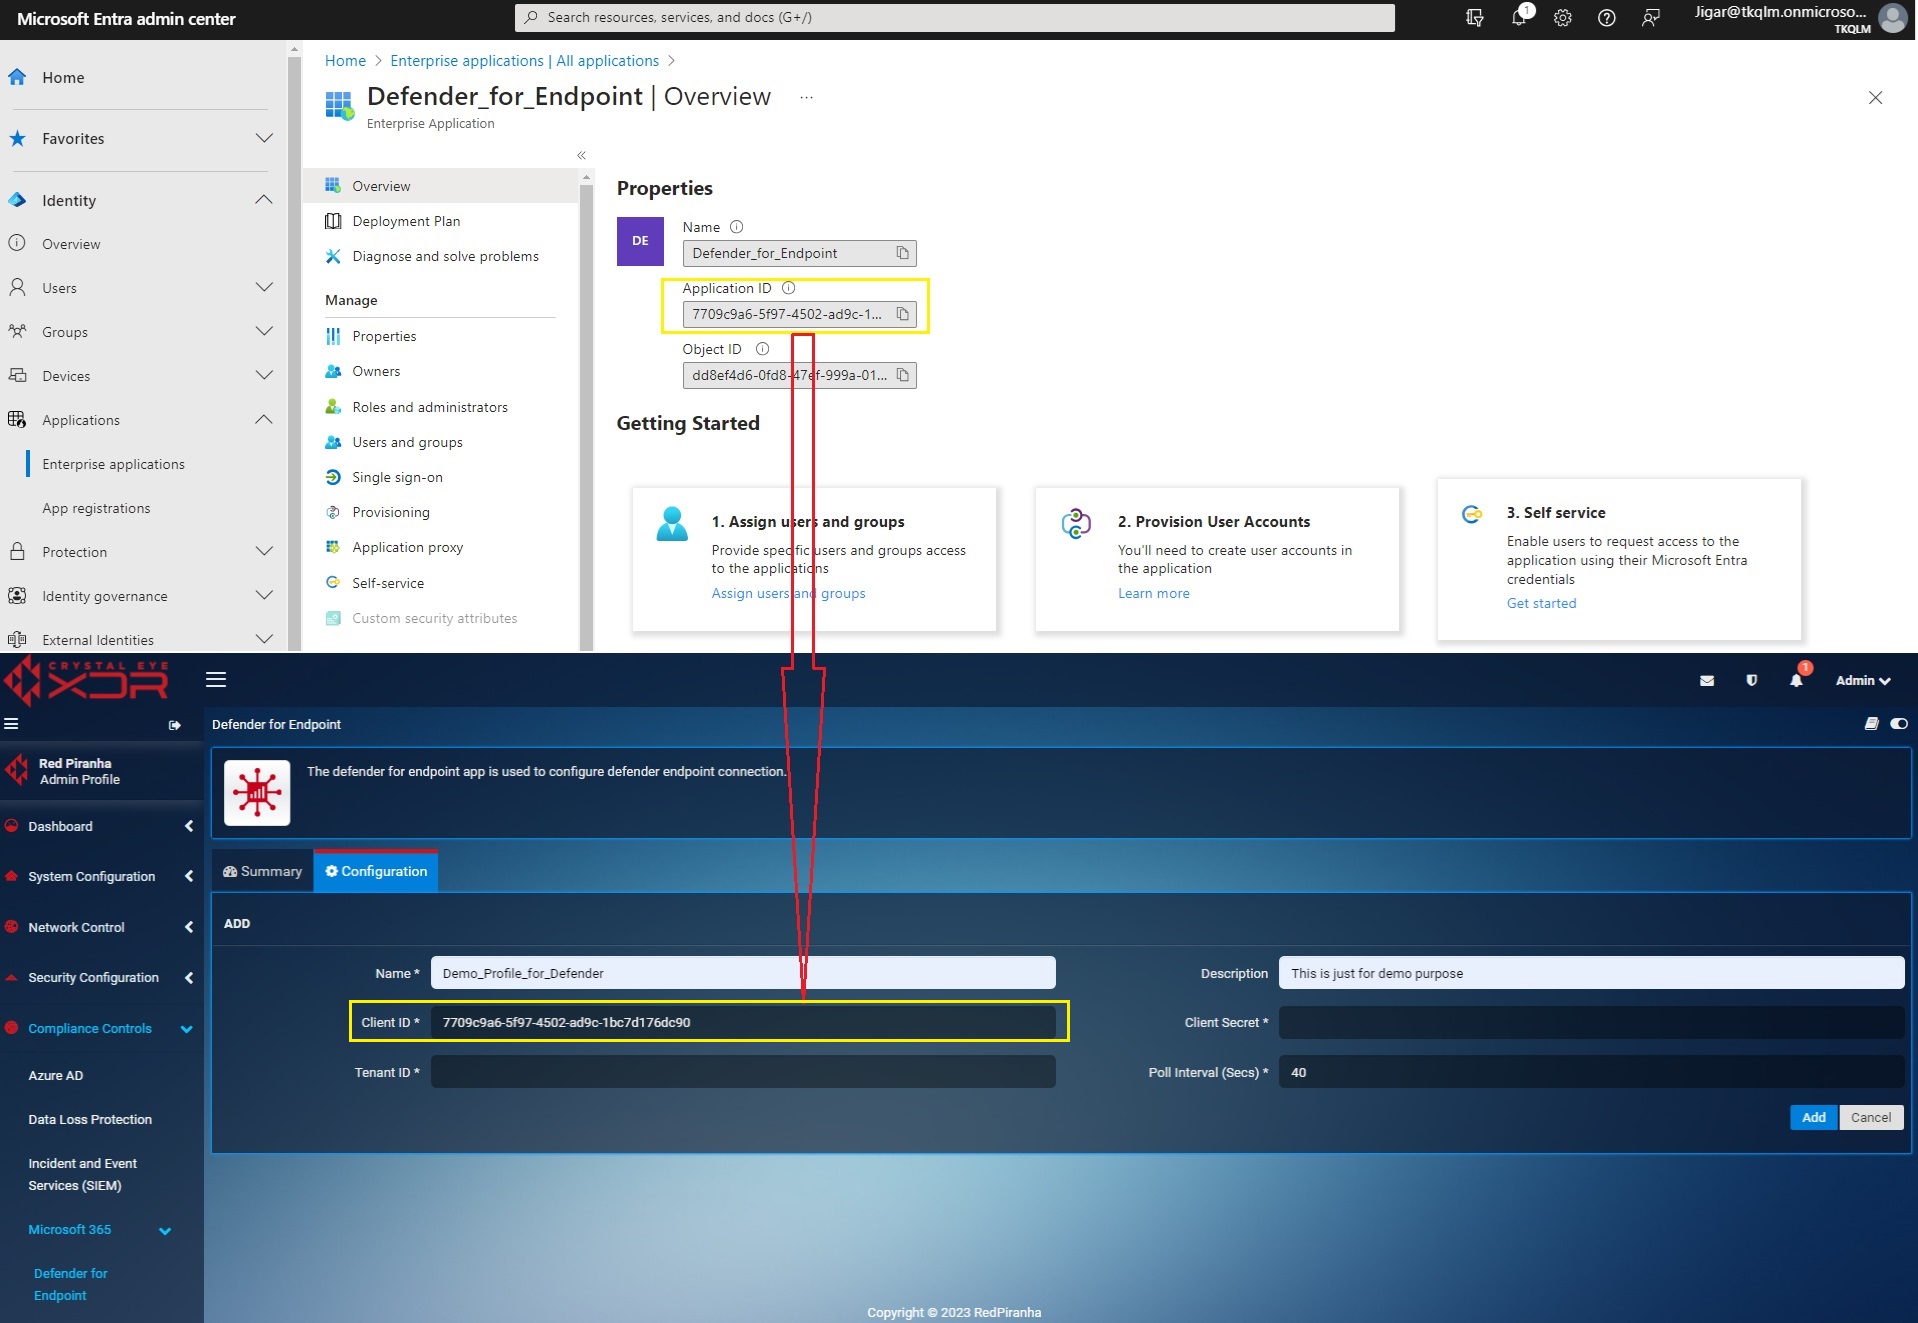1918x1323 pixels.
Task: Collapse the Microsoft 365 submenu
Action: (165, 1231)
